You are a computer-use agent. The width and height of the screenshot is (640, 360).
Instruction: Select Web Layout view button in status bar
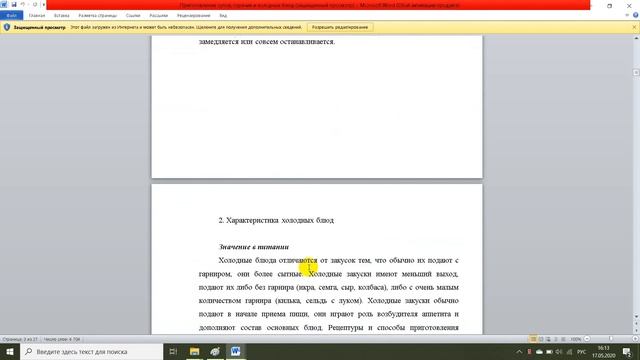pyautogui.click(x=548, y=339)
